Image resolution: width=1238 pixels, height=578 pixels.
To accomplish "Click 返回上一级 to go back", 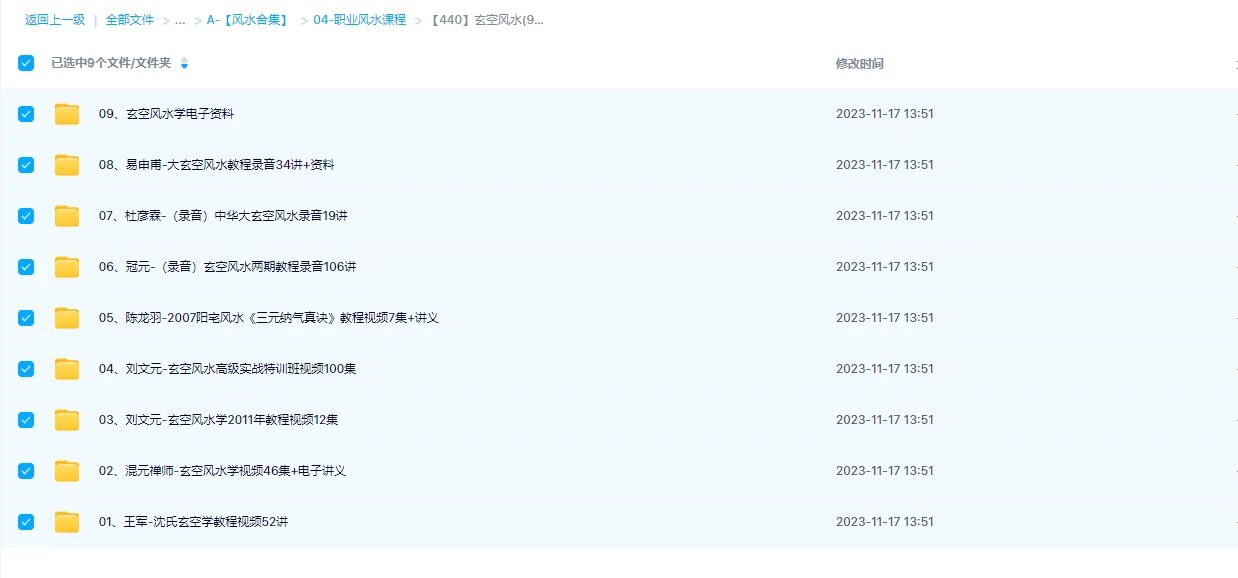I will click(x=55, y=20).
